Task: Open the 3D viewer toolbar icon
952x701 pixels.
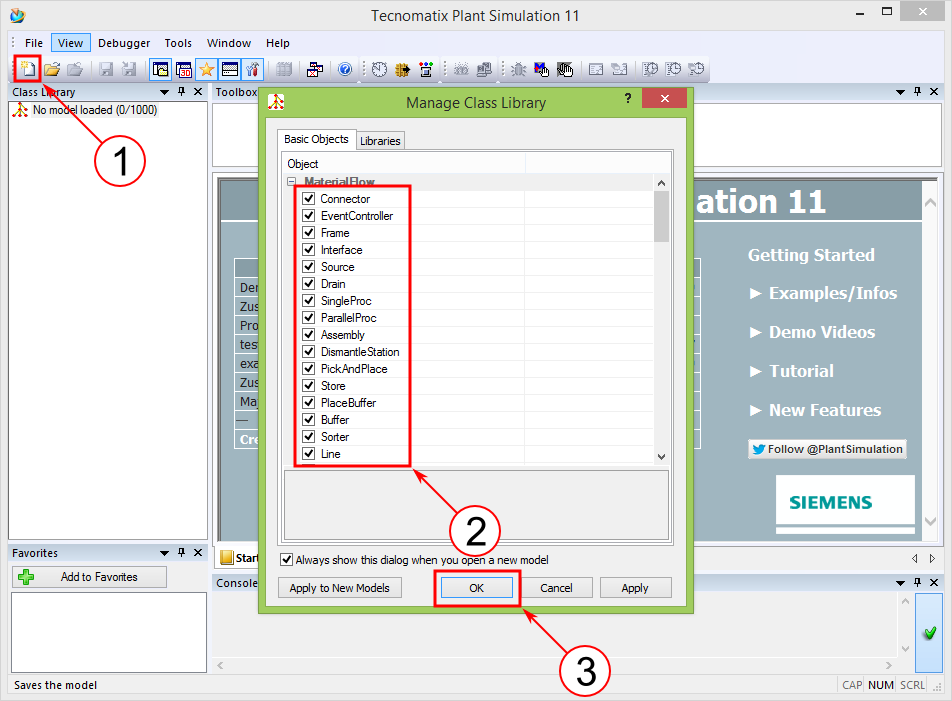Action: tap(184, 69)
